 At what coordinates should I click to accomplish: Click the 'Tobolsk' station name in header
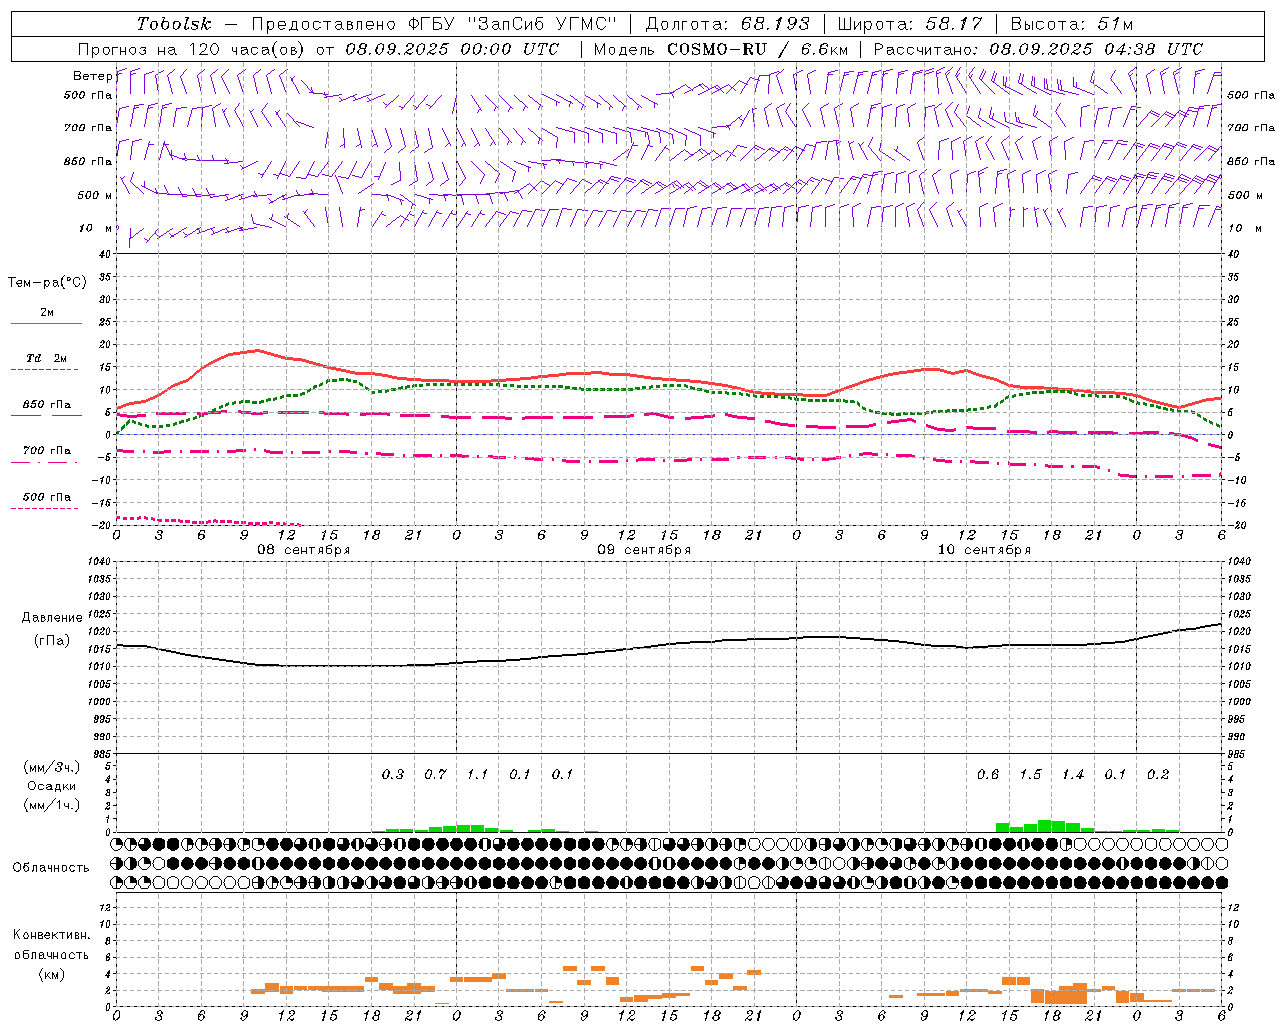click(x=175, y=24)
